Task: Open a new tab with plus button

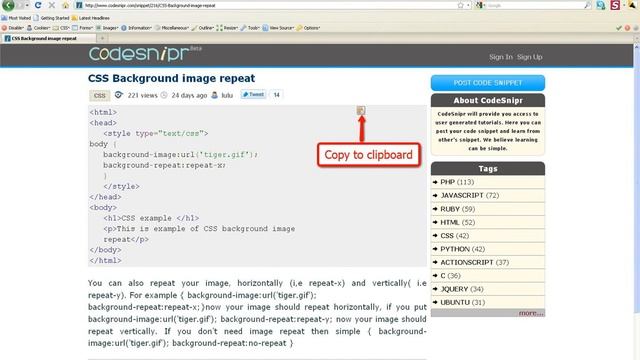Action: coord(102,38)
